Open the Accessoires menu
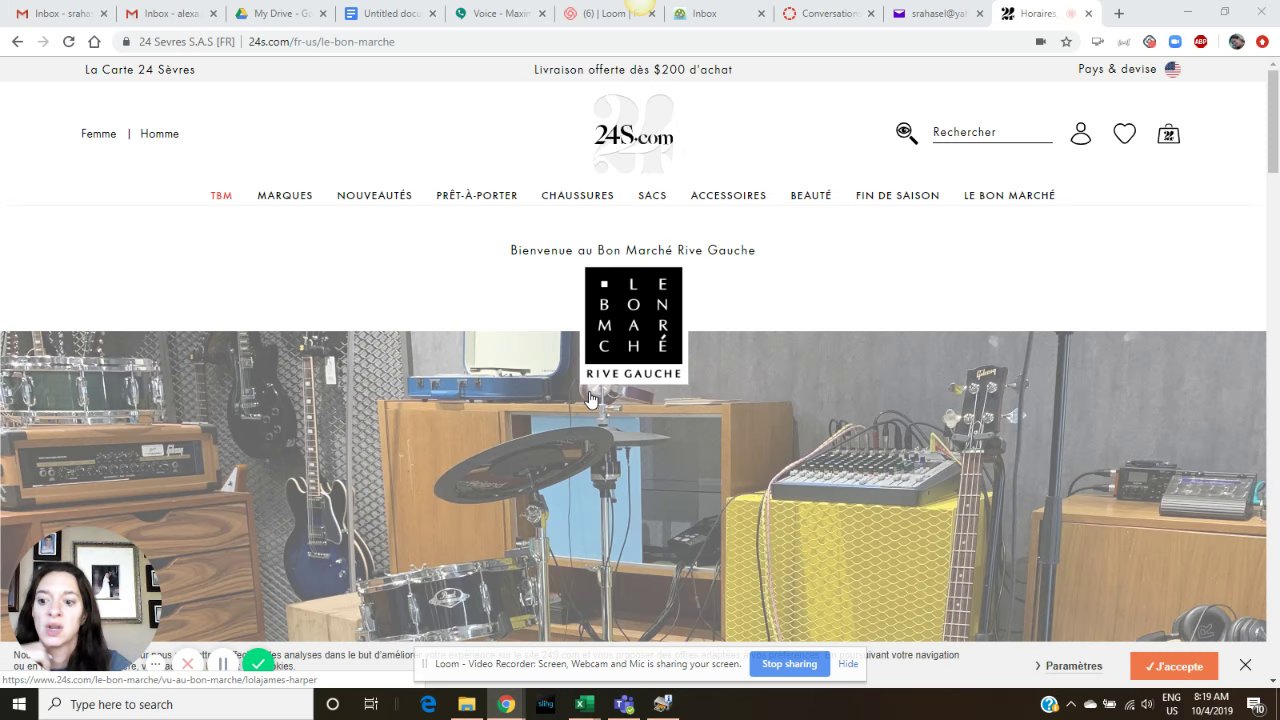The height and width of the screenshot is (720, 1280). (728, 196)
